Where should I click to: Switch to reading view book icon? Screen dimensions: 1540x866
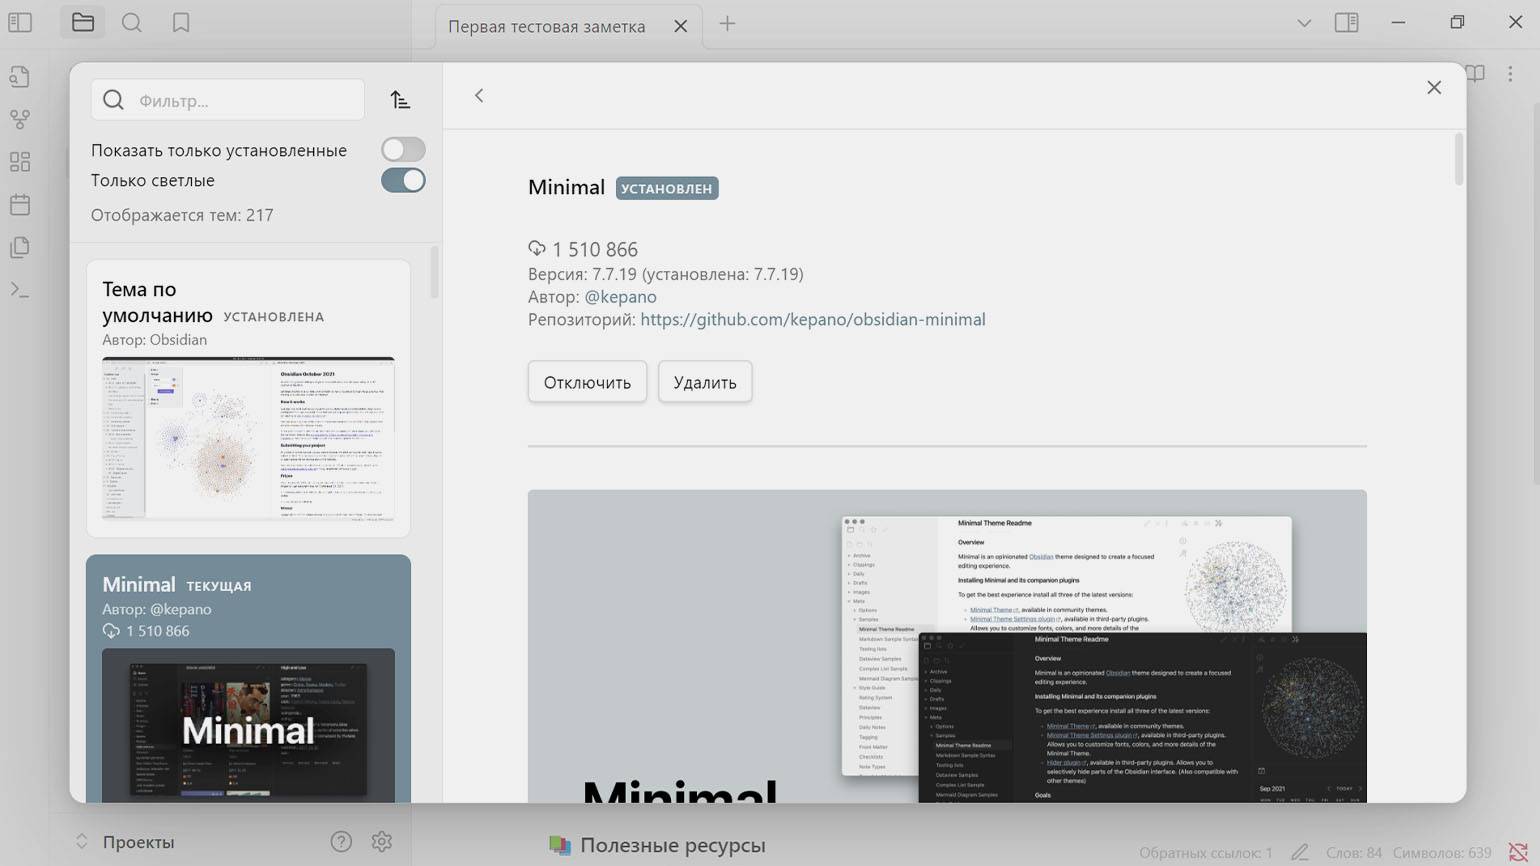[1475, 73]
